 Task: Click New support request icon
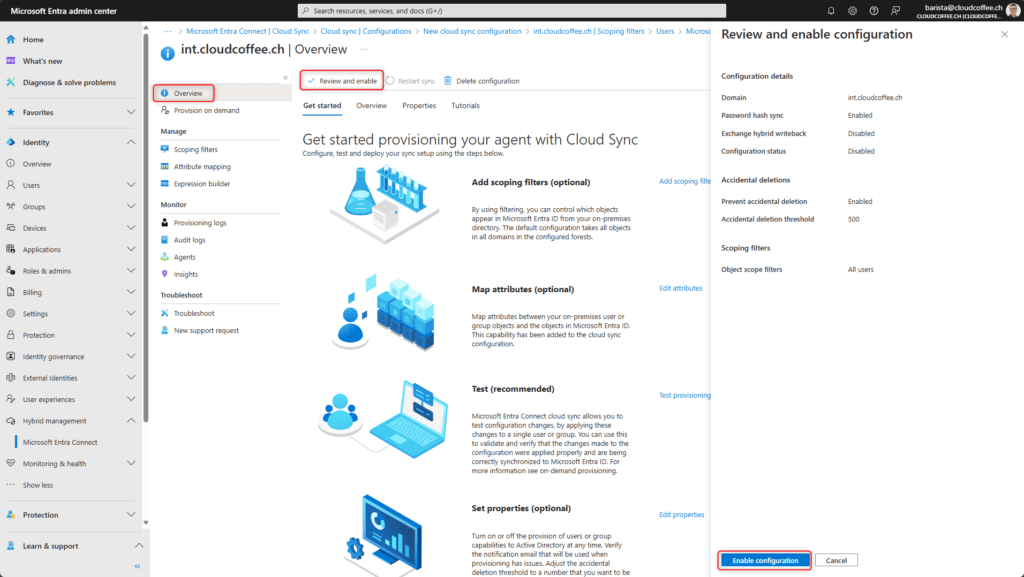(165, 330)
